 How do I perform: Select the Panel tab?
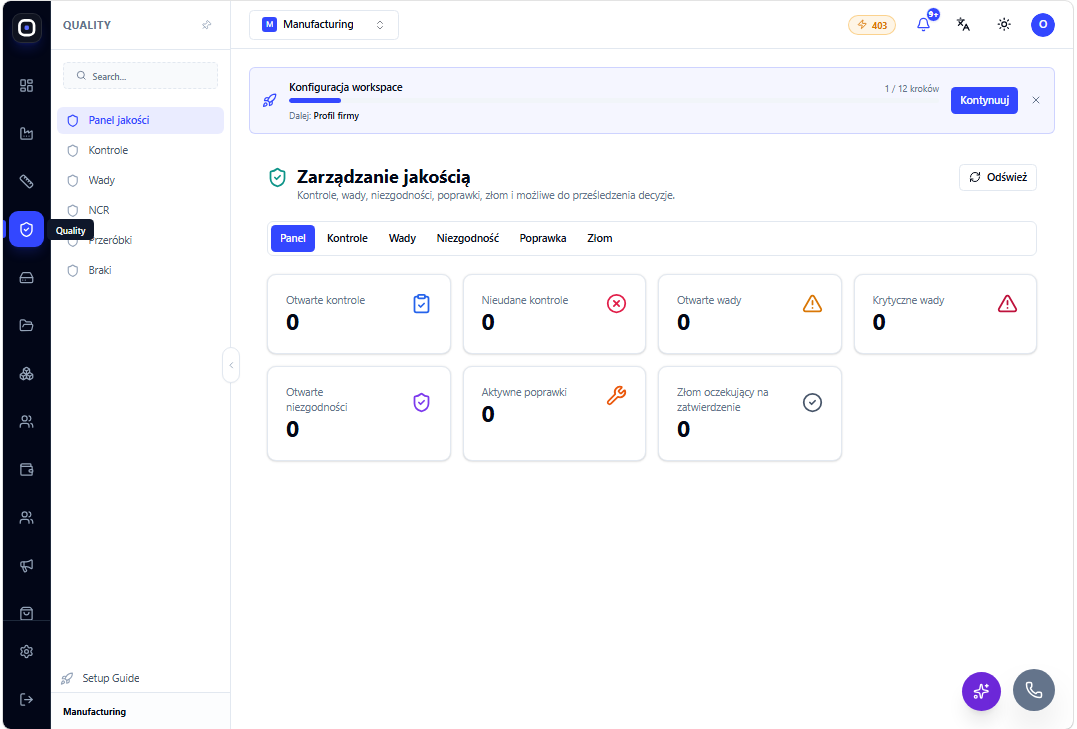[293, 238]
